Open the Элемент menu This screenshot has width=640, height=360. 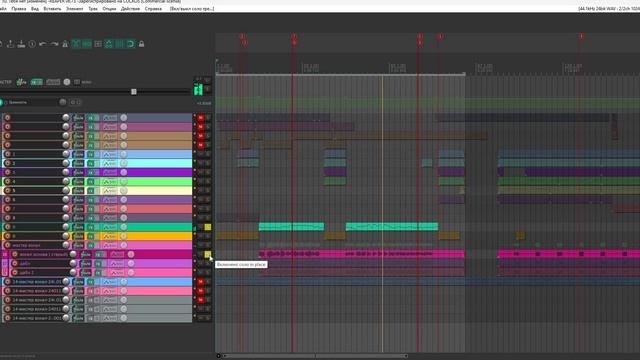(75, 9)
